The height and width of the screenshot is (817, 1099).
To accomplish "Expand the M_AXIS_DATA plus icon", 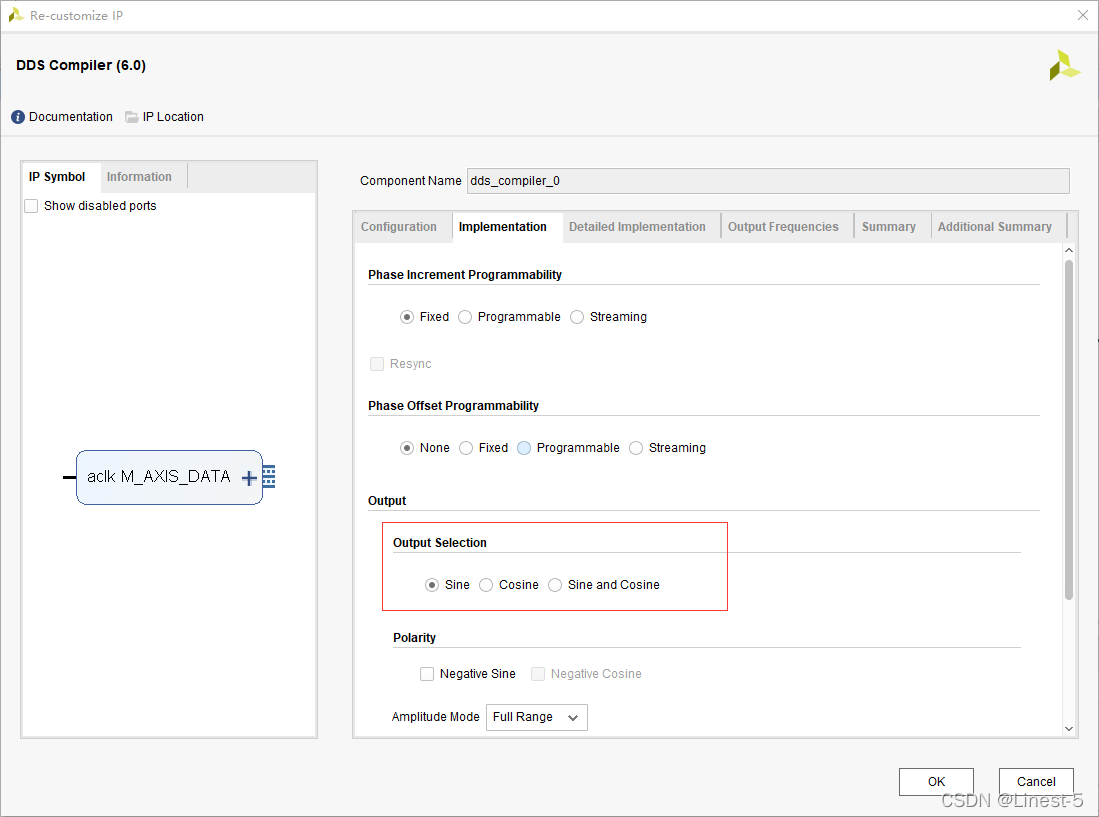I will (x=249, y=478).
